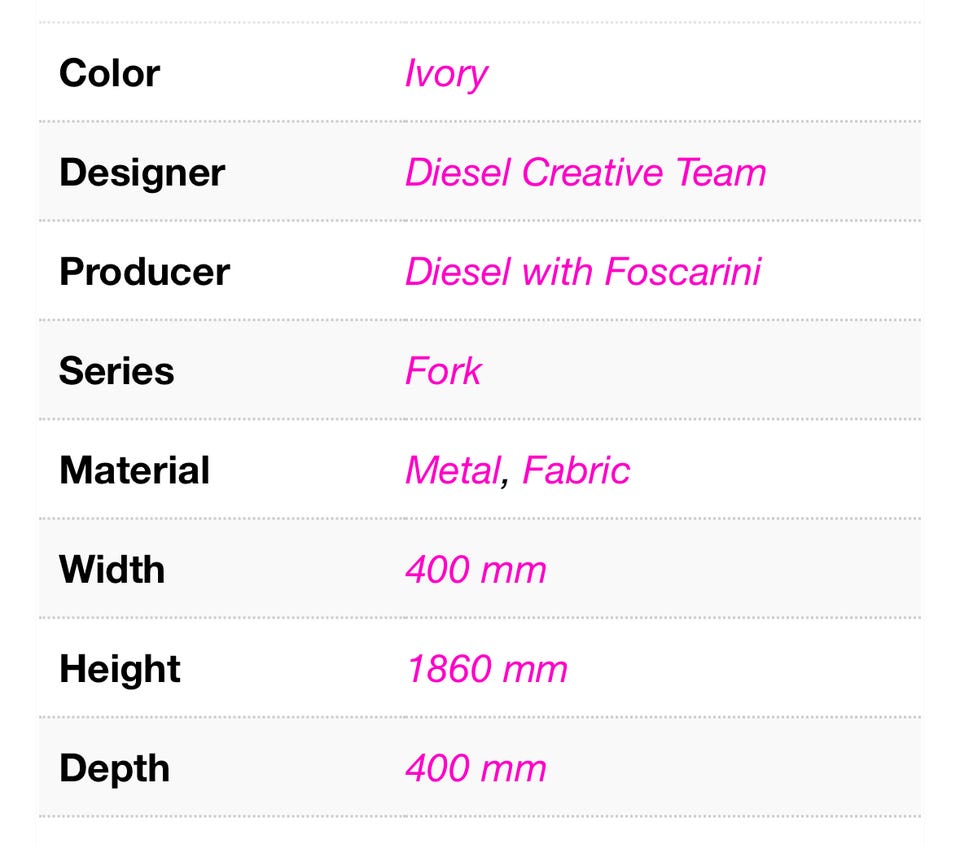The image size is (960, 844).
Task: Open the Diesel with Foscarini producer link
Action: (x=582, y=272)
